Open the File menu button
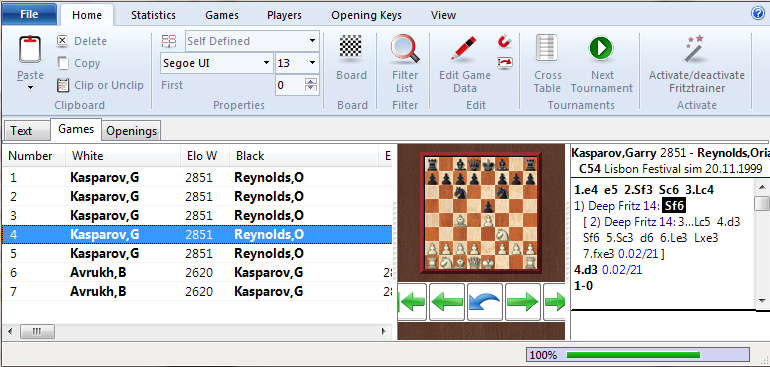This screenshot has width=770, height=367. [x=29, y=14]
